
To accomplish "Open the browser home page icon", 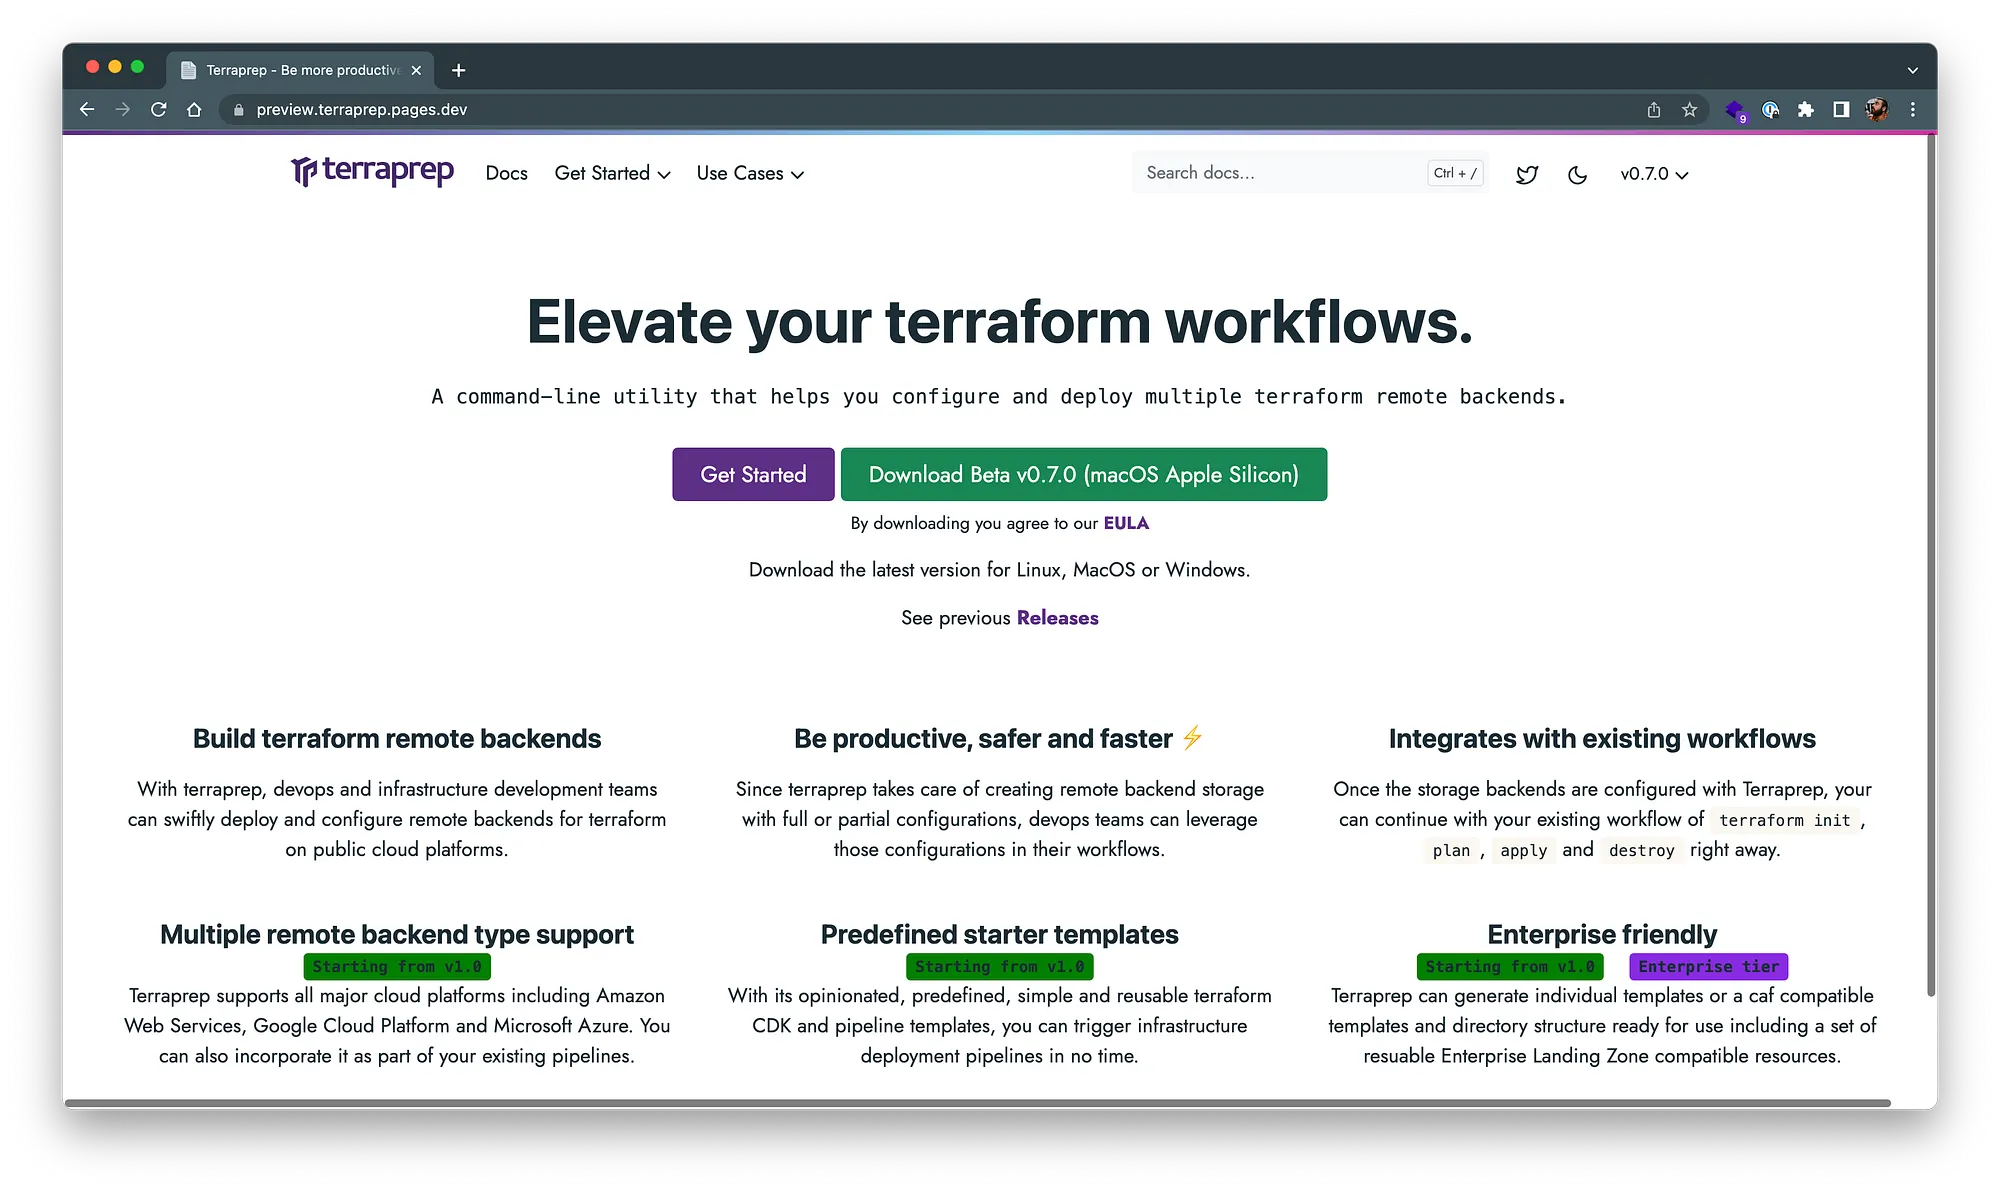I will [x=194, y=109].
